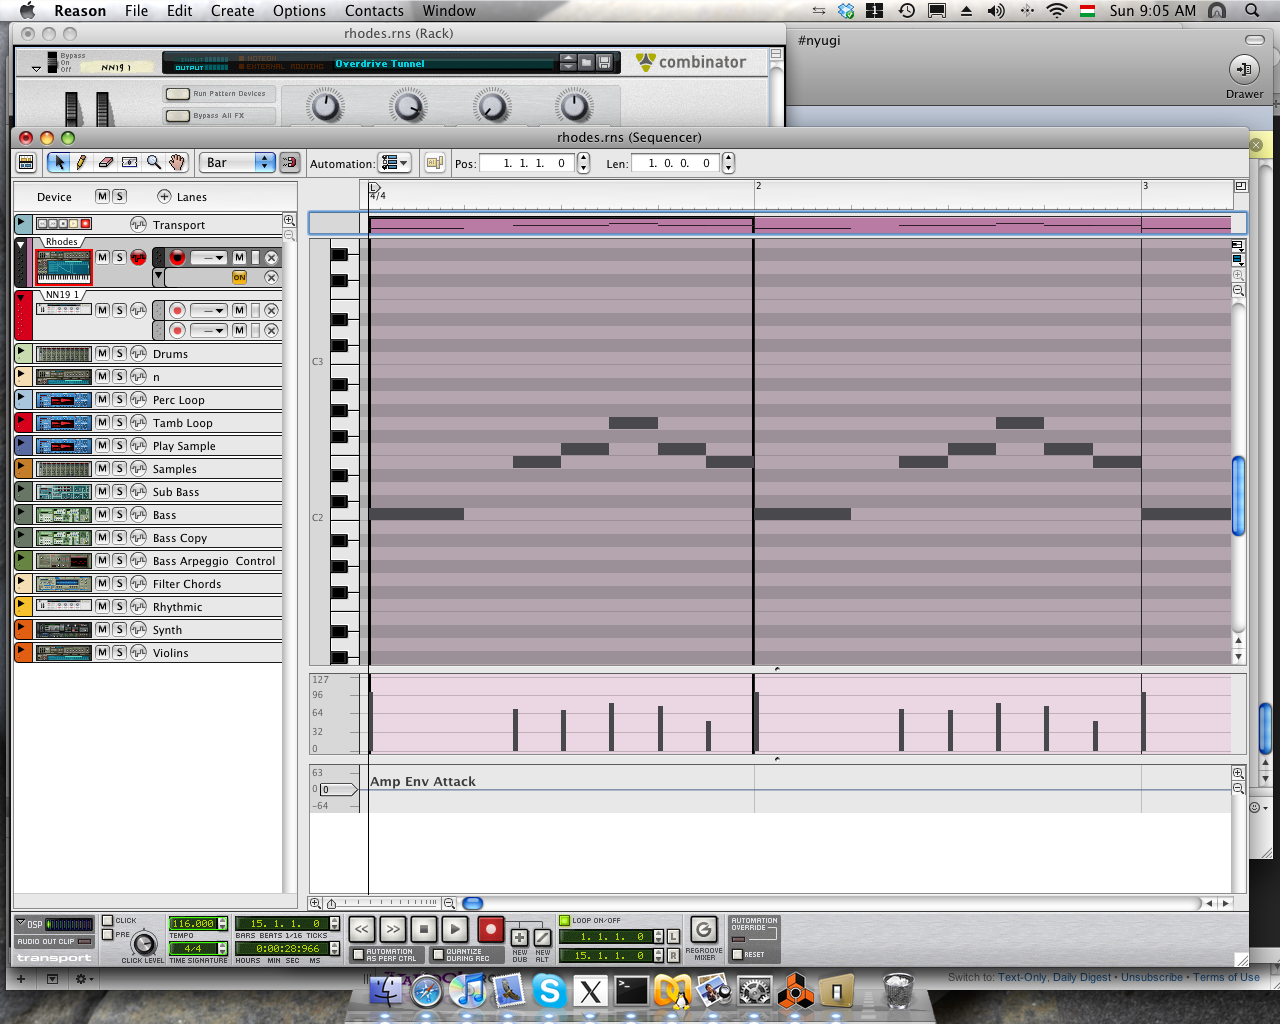Select the arrow Selection tool
Viewport: 1280px width, 1024px height.
coord(58,162)
